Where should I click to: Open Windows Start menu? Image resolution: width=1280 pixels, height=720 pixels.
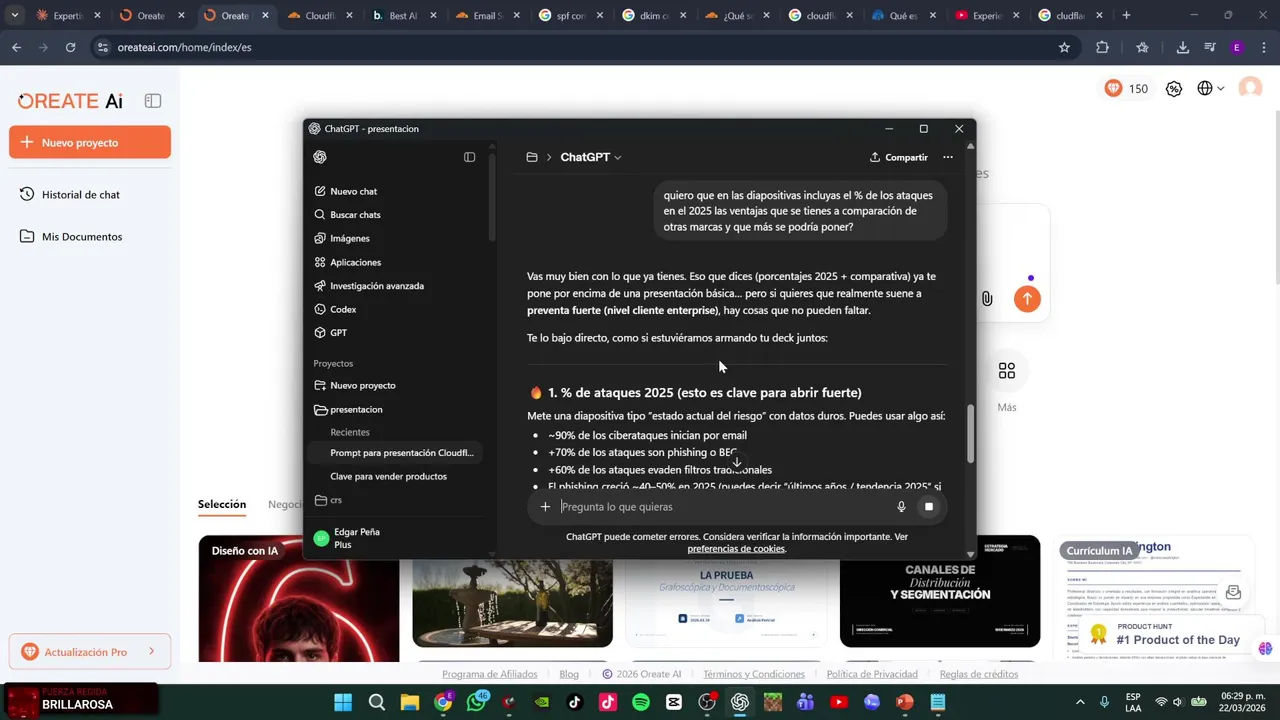coord(343,703)
